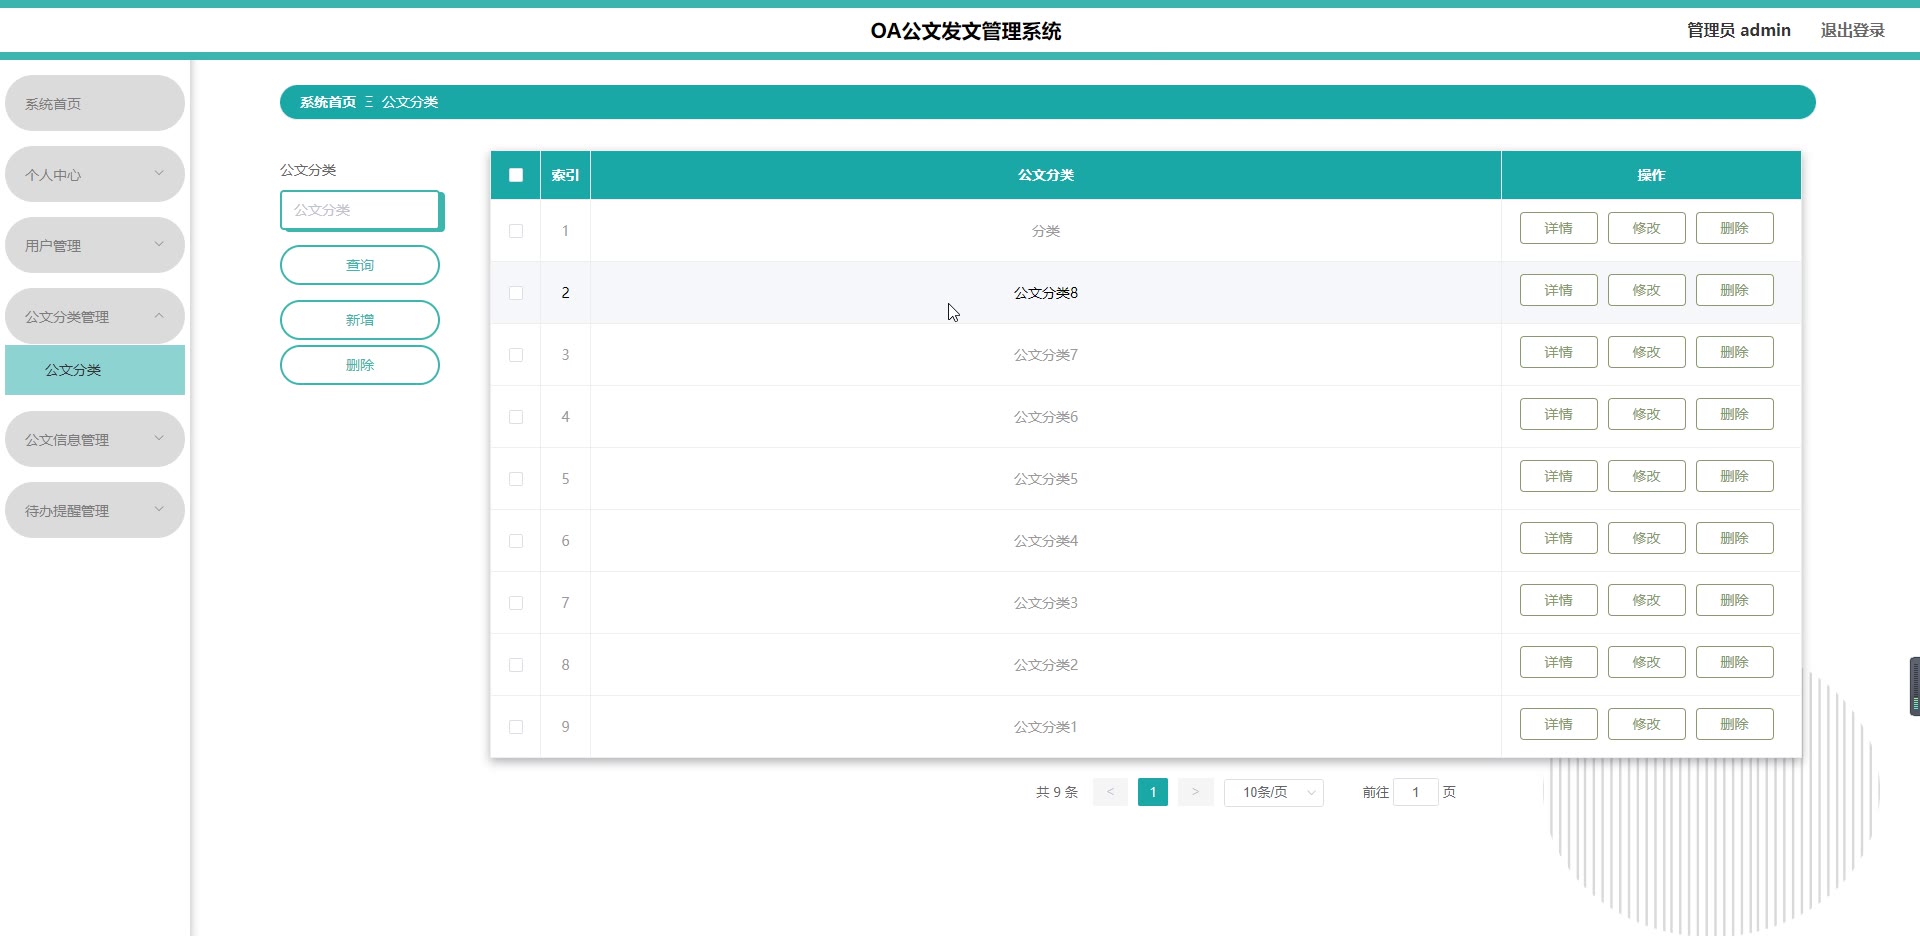
Task: Collapse the 公文分类管理 sidebar menu
Action: pos(95,316)
